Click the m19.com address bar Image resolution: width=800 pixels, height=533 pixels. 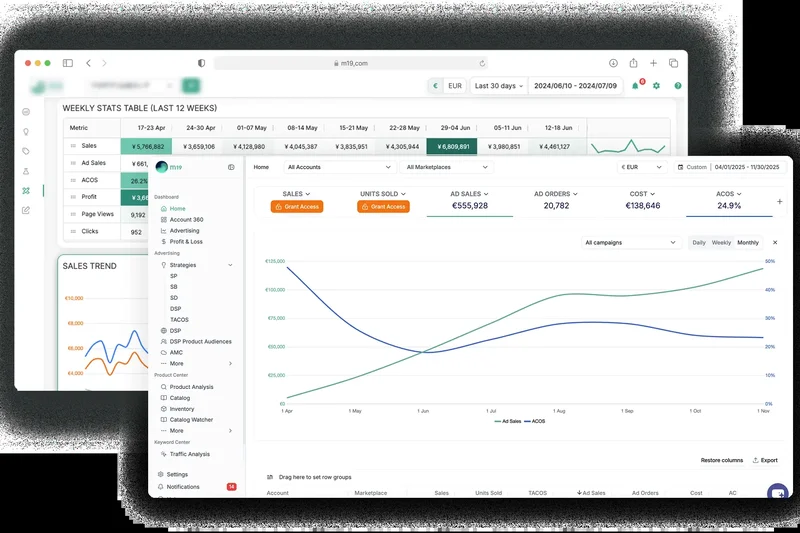(x=351, y=63)
